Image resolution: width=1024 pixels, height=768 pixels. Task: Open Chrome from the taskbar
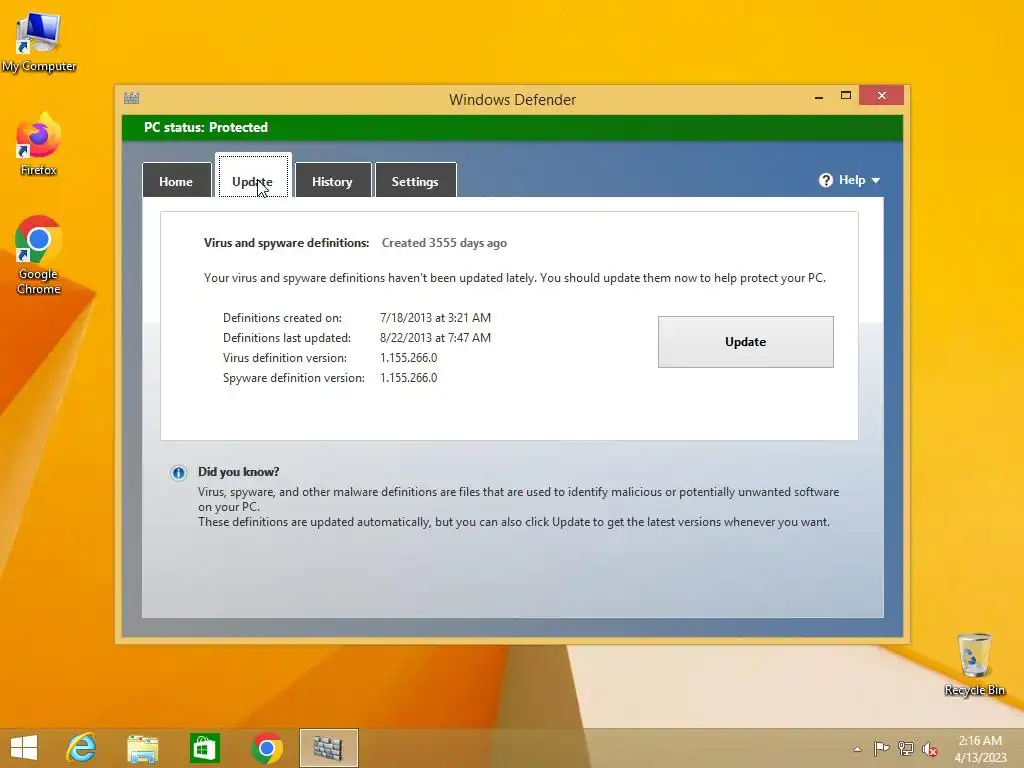pyautogui.click(x=266, y=748)
